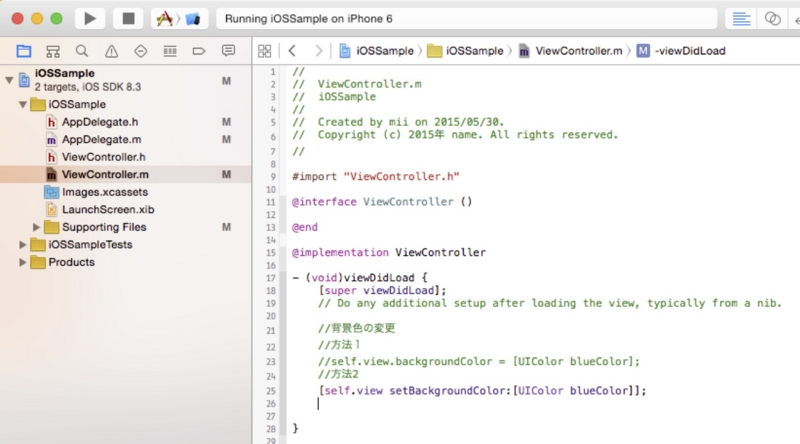Open the Issue navigator warning icon
This screenshot has width=800, height=444.
[111, 51]
